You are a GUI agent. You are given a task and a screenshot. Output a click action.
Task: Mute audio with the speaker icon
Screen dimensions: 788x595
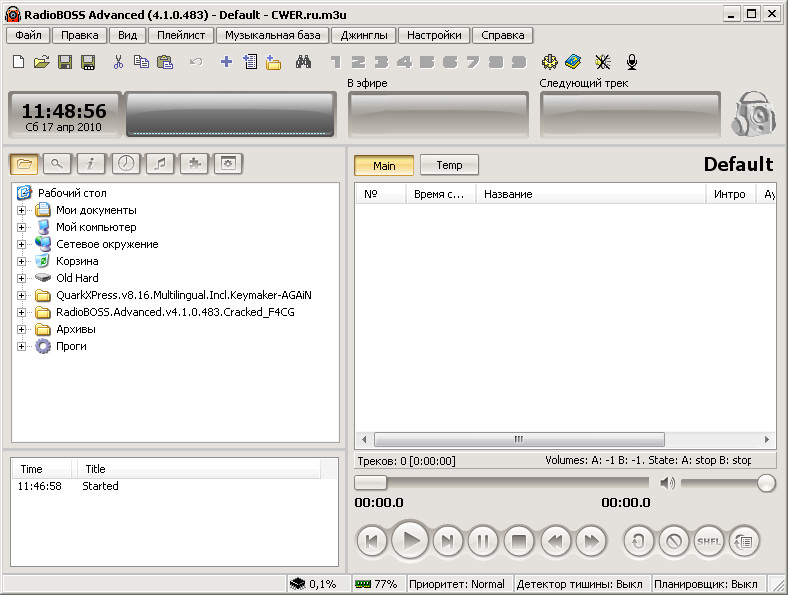pos(667,483)
